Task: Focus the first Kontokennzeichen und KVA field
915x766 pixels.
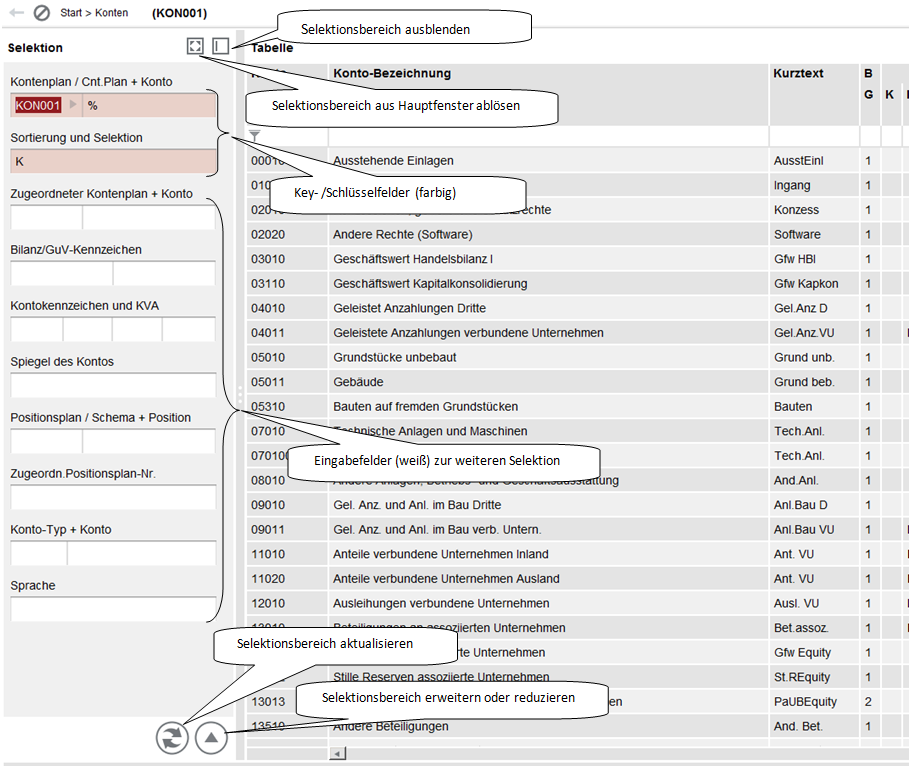Action: tap(36, 330)
